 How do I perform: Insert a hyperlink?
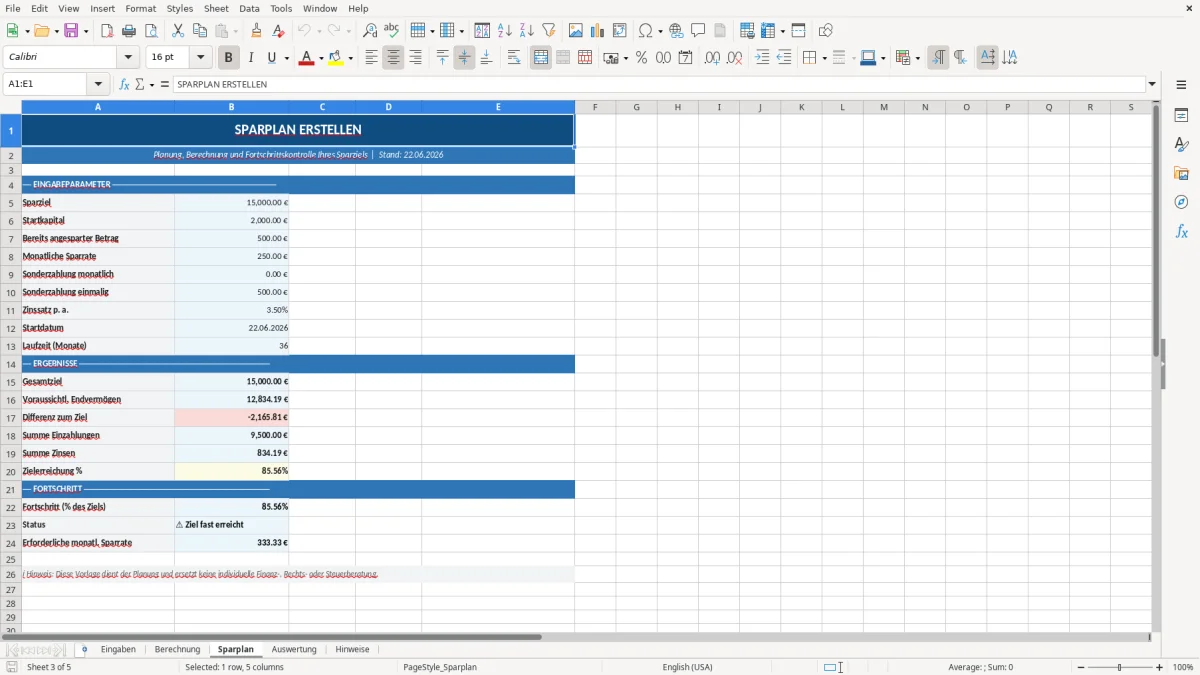676,31
